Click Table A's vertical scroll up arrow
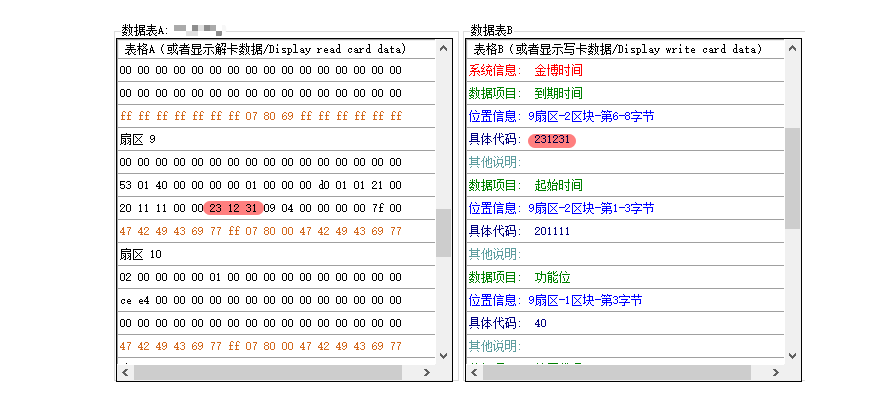This screenshot has height=401, width=888. pos(444,49)
